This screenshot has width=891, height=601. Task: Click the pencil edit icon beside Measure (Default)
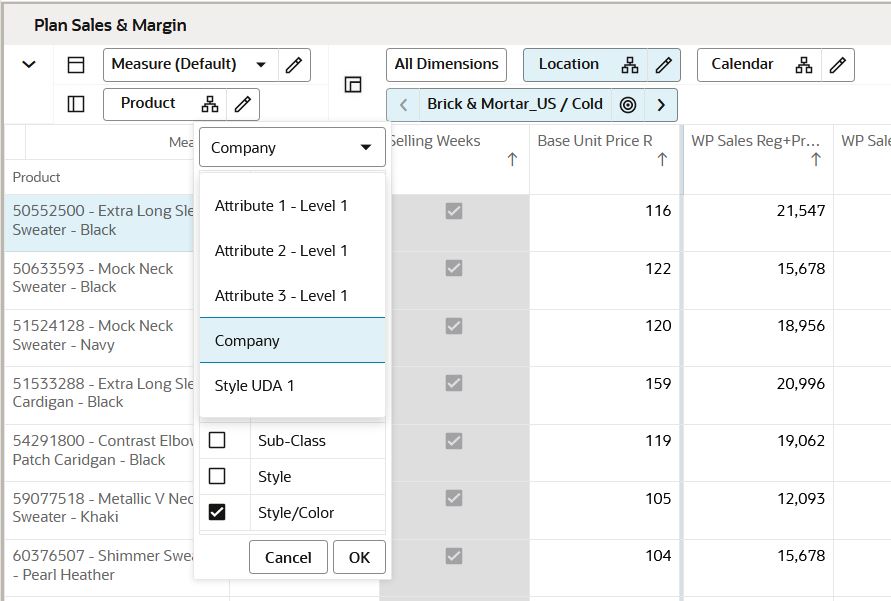(x=294, y=65)
